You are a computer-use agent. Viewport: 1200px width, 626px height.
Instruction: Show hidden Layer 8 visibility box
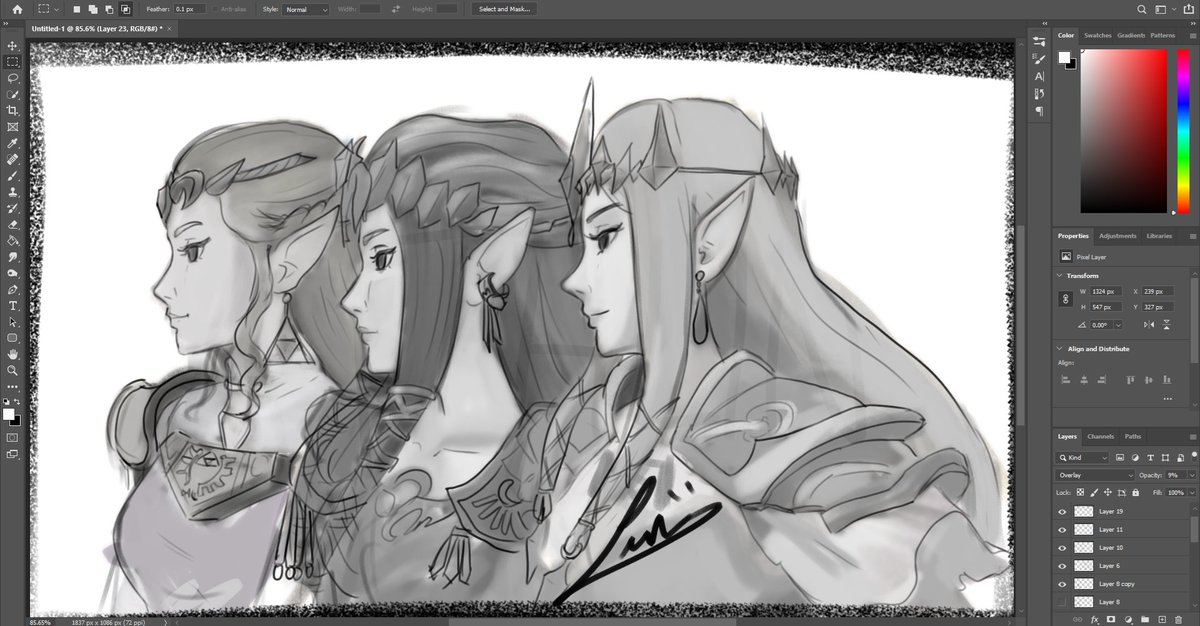[x=1062, y=601]
